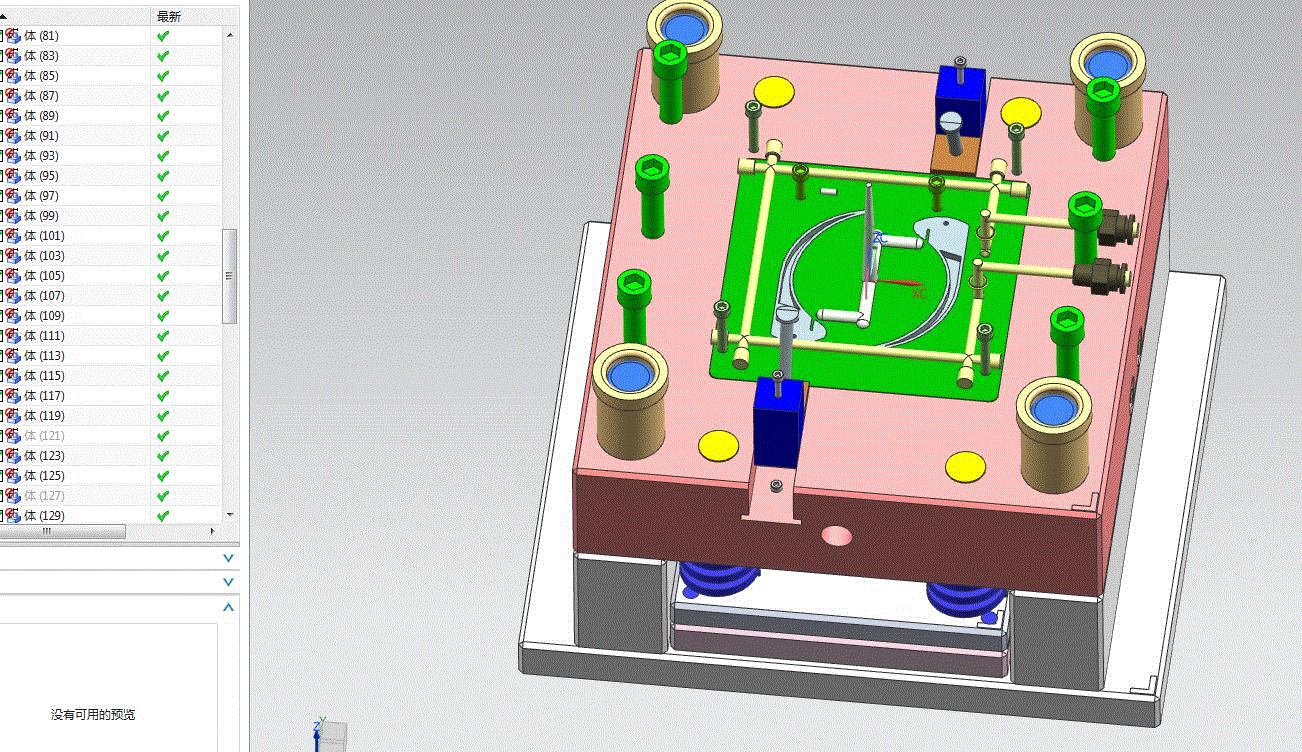Expand the lower of two downward-chevron sections
This screenshot has width=1302, height=752.
229,582
